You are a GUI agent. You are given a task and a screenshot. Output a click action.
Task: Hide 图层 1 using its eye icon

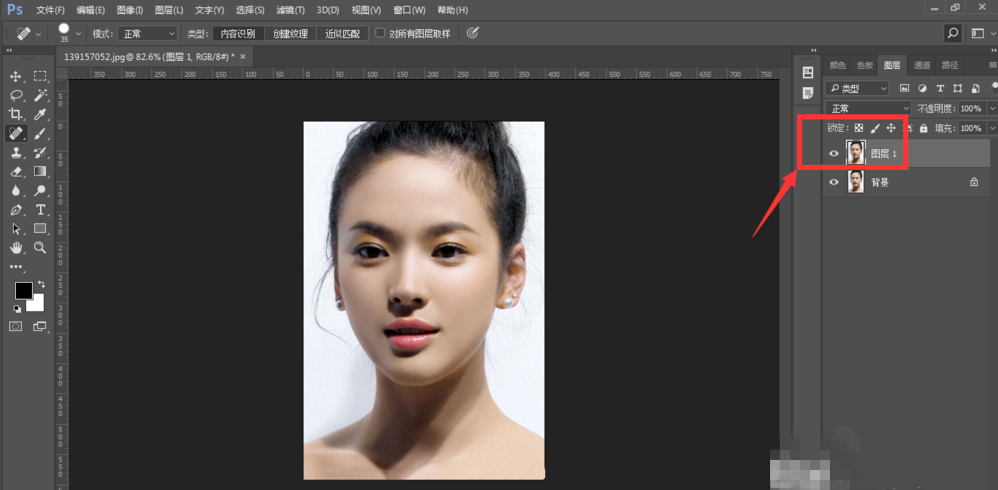834,154
